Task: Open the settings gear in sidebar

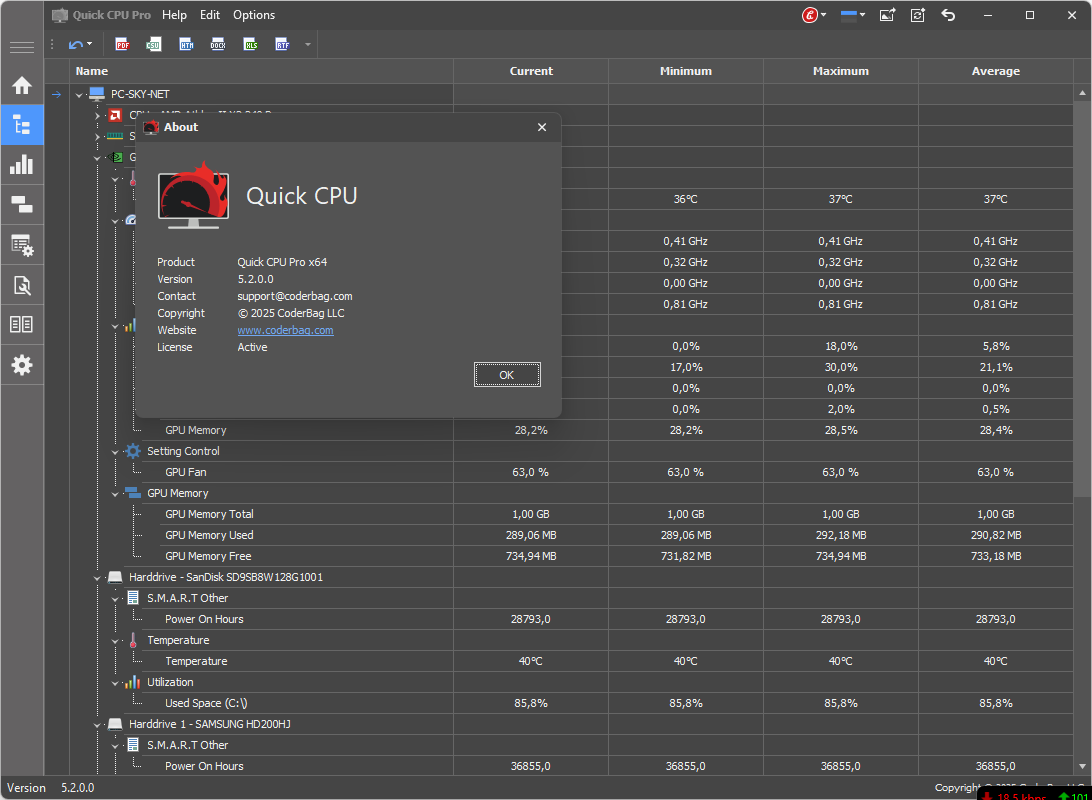Action: click(22, 365)
